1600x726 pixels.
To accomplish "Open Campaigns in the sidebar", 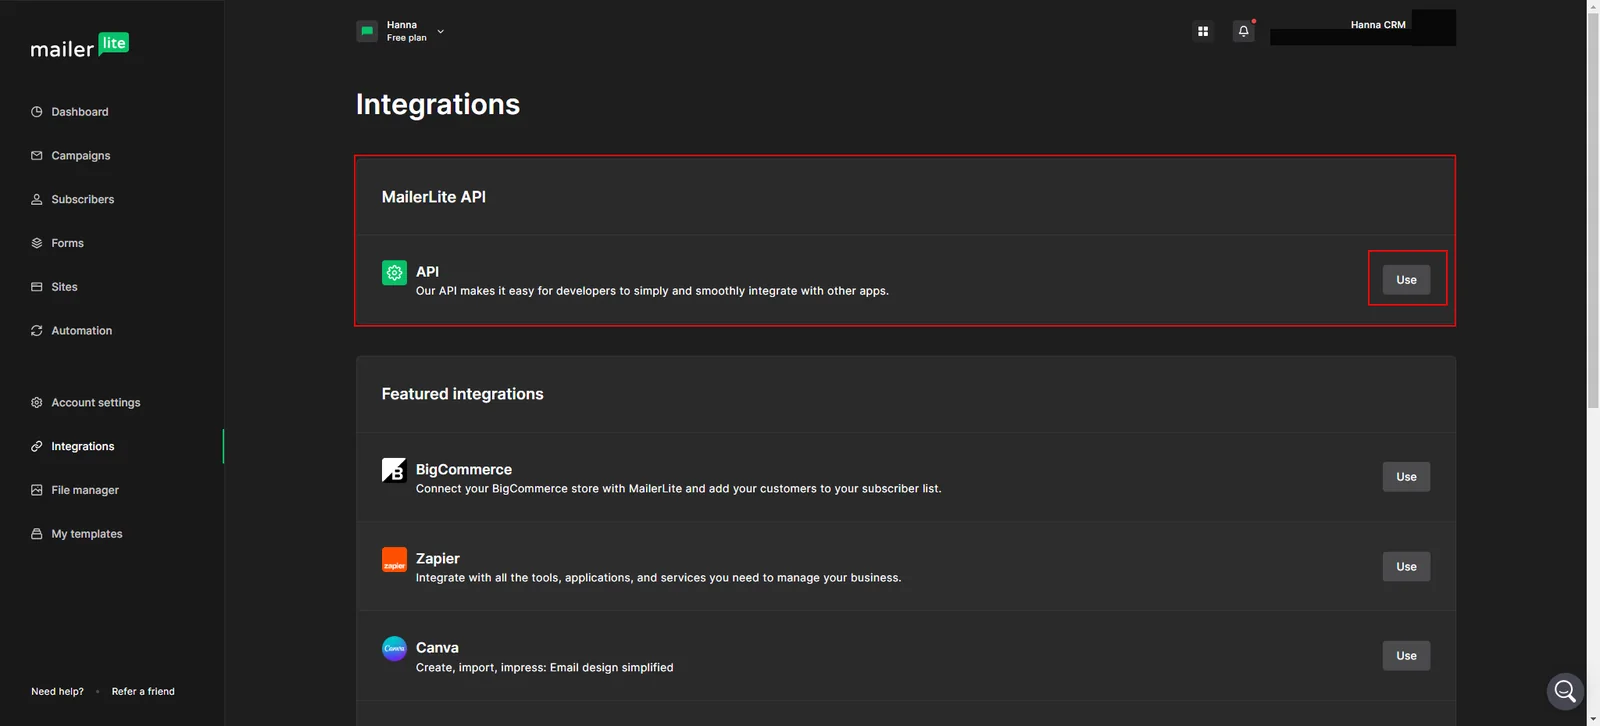I will [x=81, y=156].
